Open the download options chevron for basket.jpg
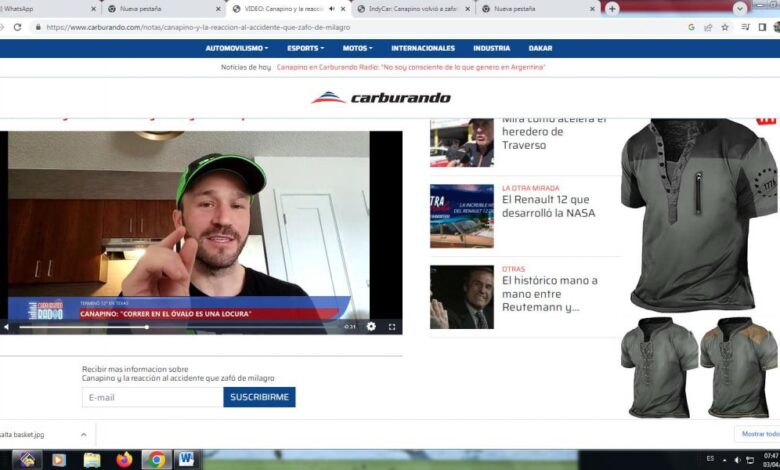The height and width of the screenshot is (470, 780). [84, 435]
